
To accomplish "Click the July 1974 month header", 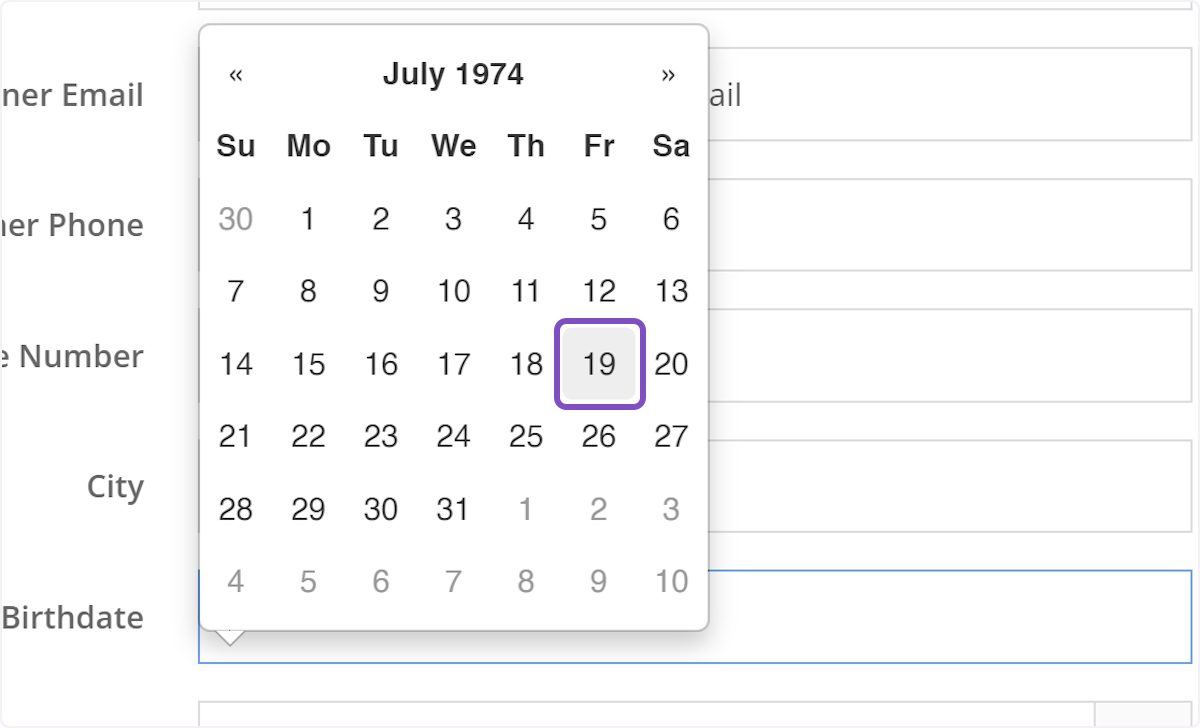I will pyautogui.click(x=453, y=73).
